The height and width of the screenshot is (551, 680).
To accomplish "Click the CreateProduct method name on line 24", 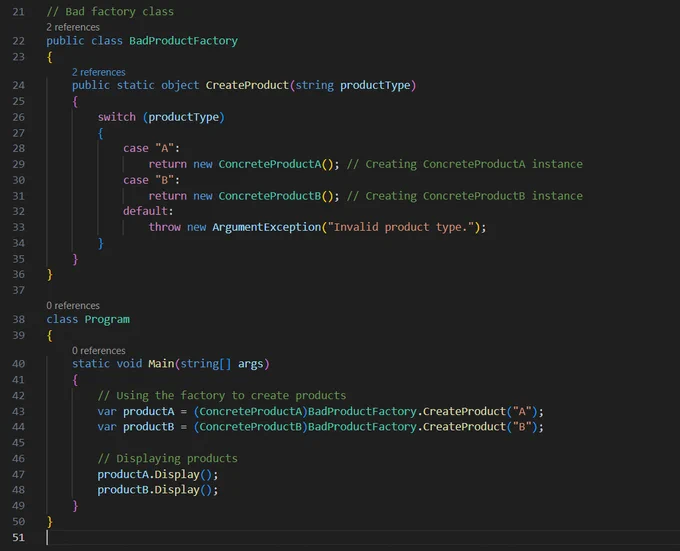I will coord(247,85).
